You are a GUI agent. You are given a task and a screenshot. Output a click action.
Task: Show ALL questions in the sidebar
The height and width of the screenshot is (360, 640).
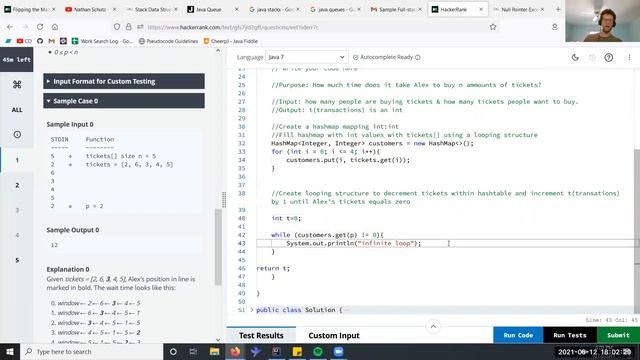click(17, 110)
